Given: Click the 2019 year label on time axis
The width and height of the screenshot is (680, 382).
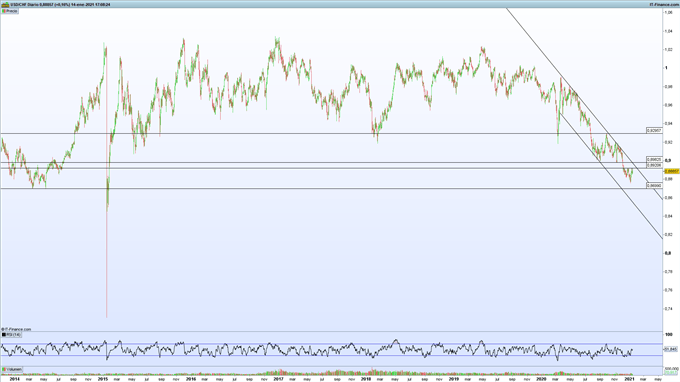Looking at the screenshot, I should click(454, 379).
